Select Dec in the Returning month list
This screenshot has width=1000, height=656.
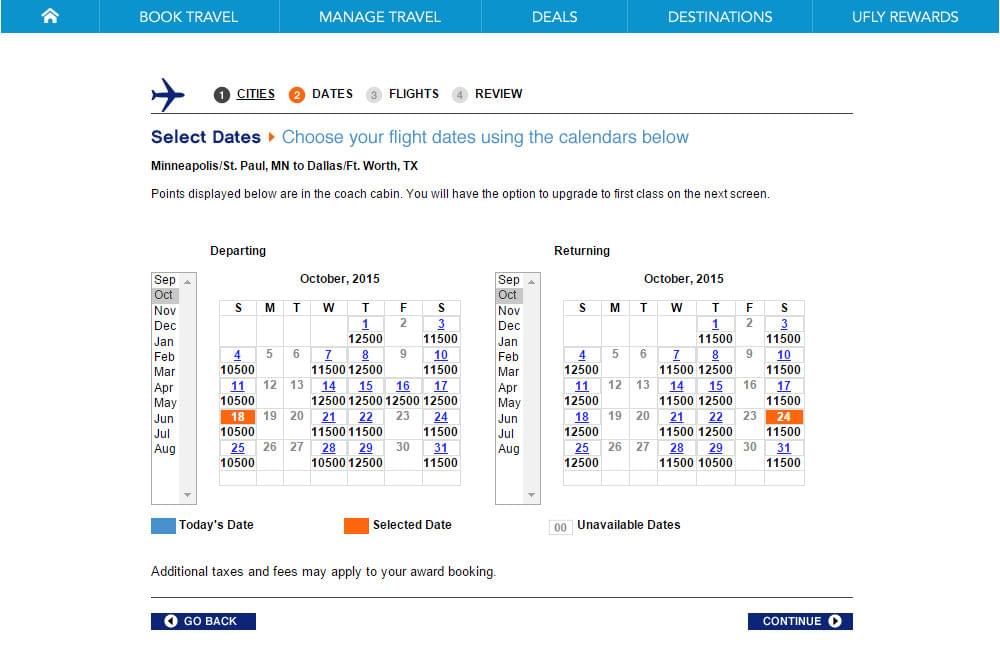click(x=509, y=326)
